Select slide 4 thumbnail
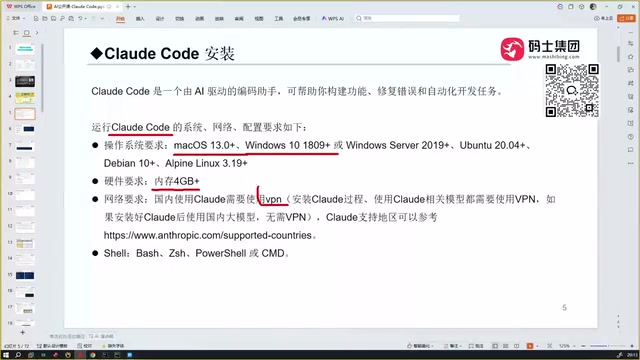The image size is (640, 360). pyautogui.click(x=25, y=98)
